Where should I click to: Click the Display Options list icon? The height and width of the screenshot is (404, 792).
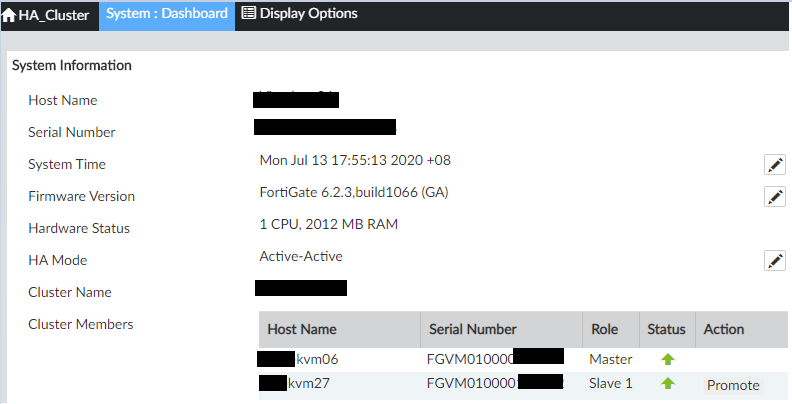click(248, 14)
